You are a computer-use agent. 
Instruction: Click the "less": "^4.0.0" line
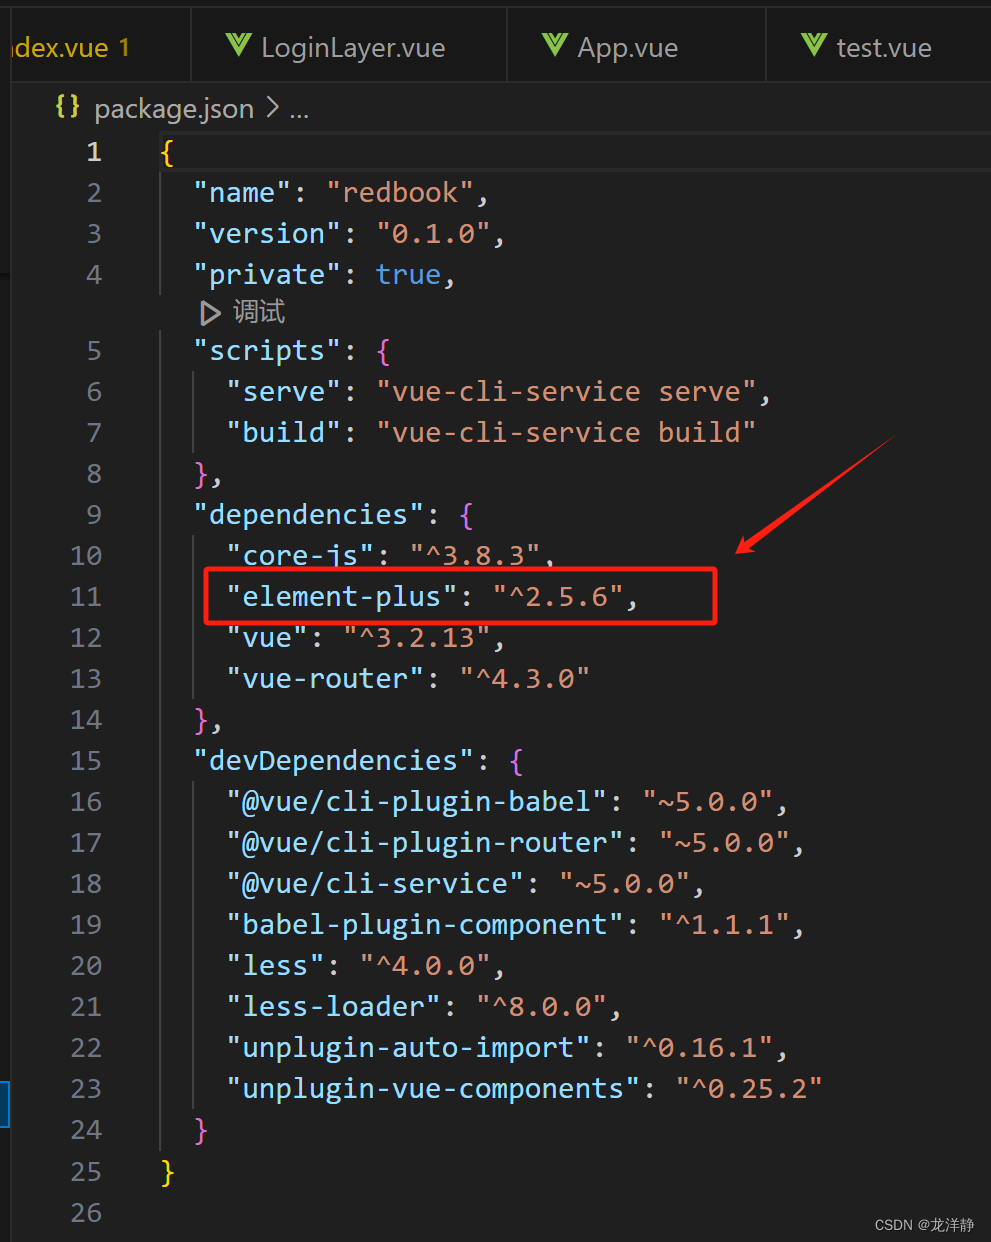point(366,966)
